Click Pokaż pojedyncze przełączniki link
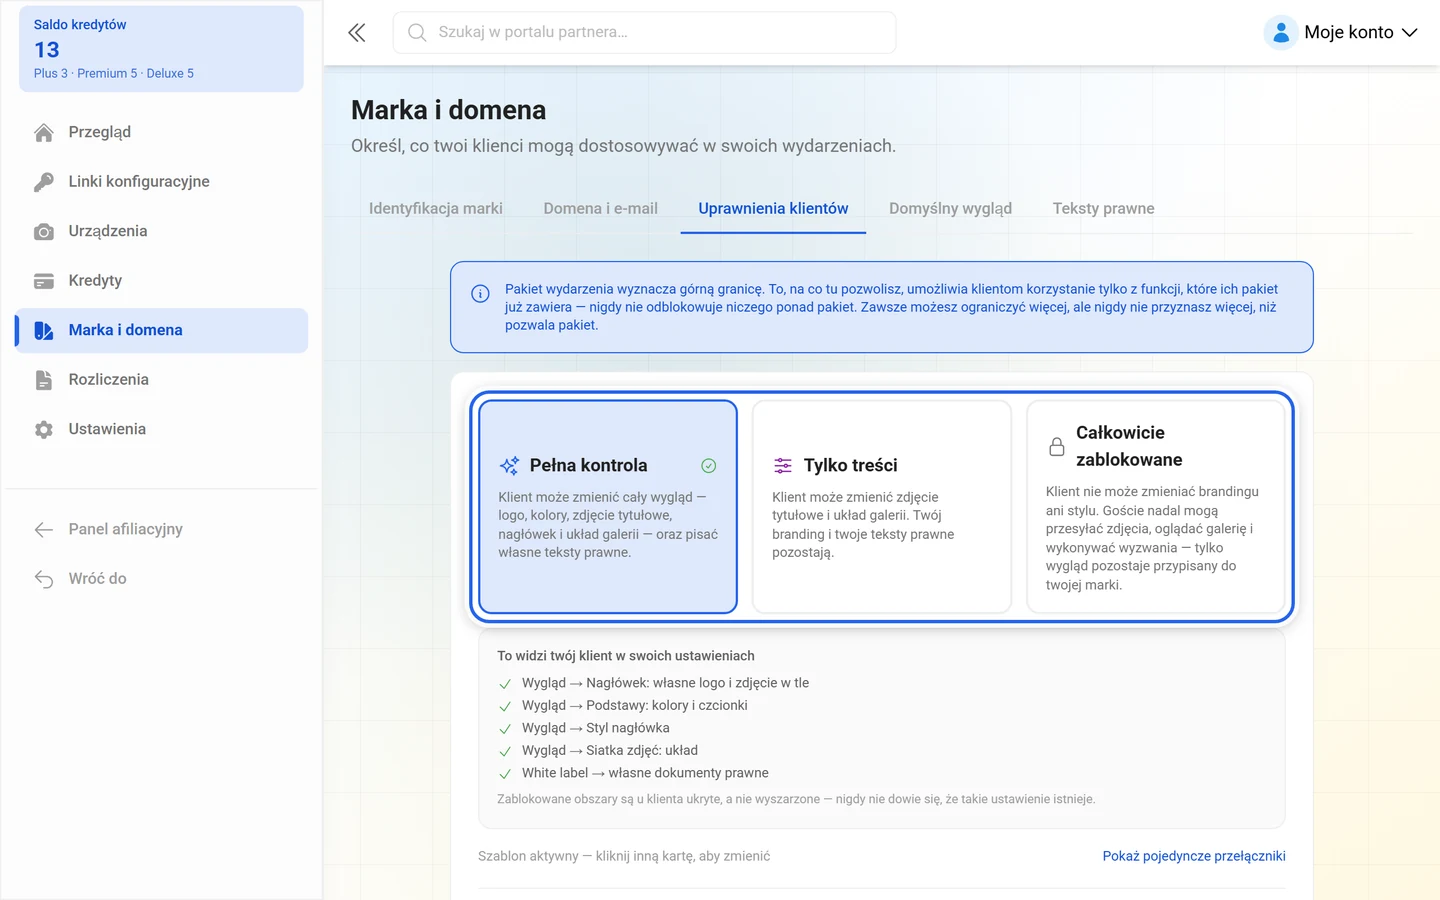Screen dimensions: 1440x900 1194,856
